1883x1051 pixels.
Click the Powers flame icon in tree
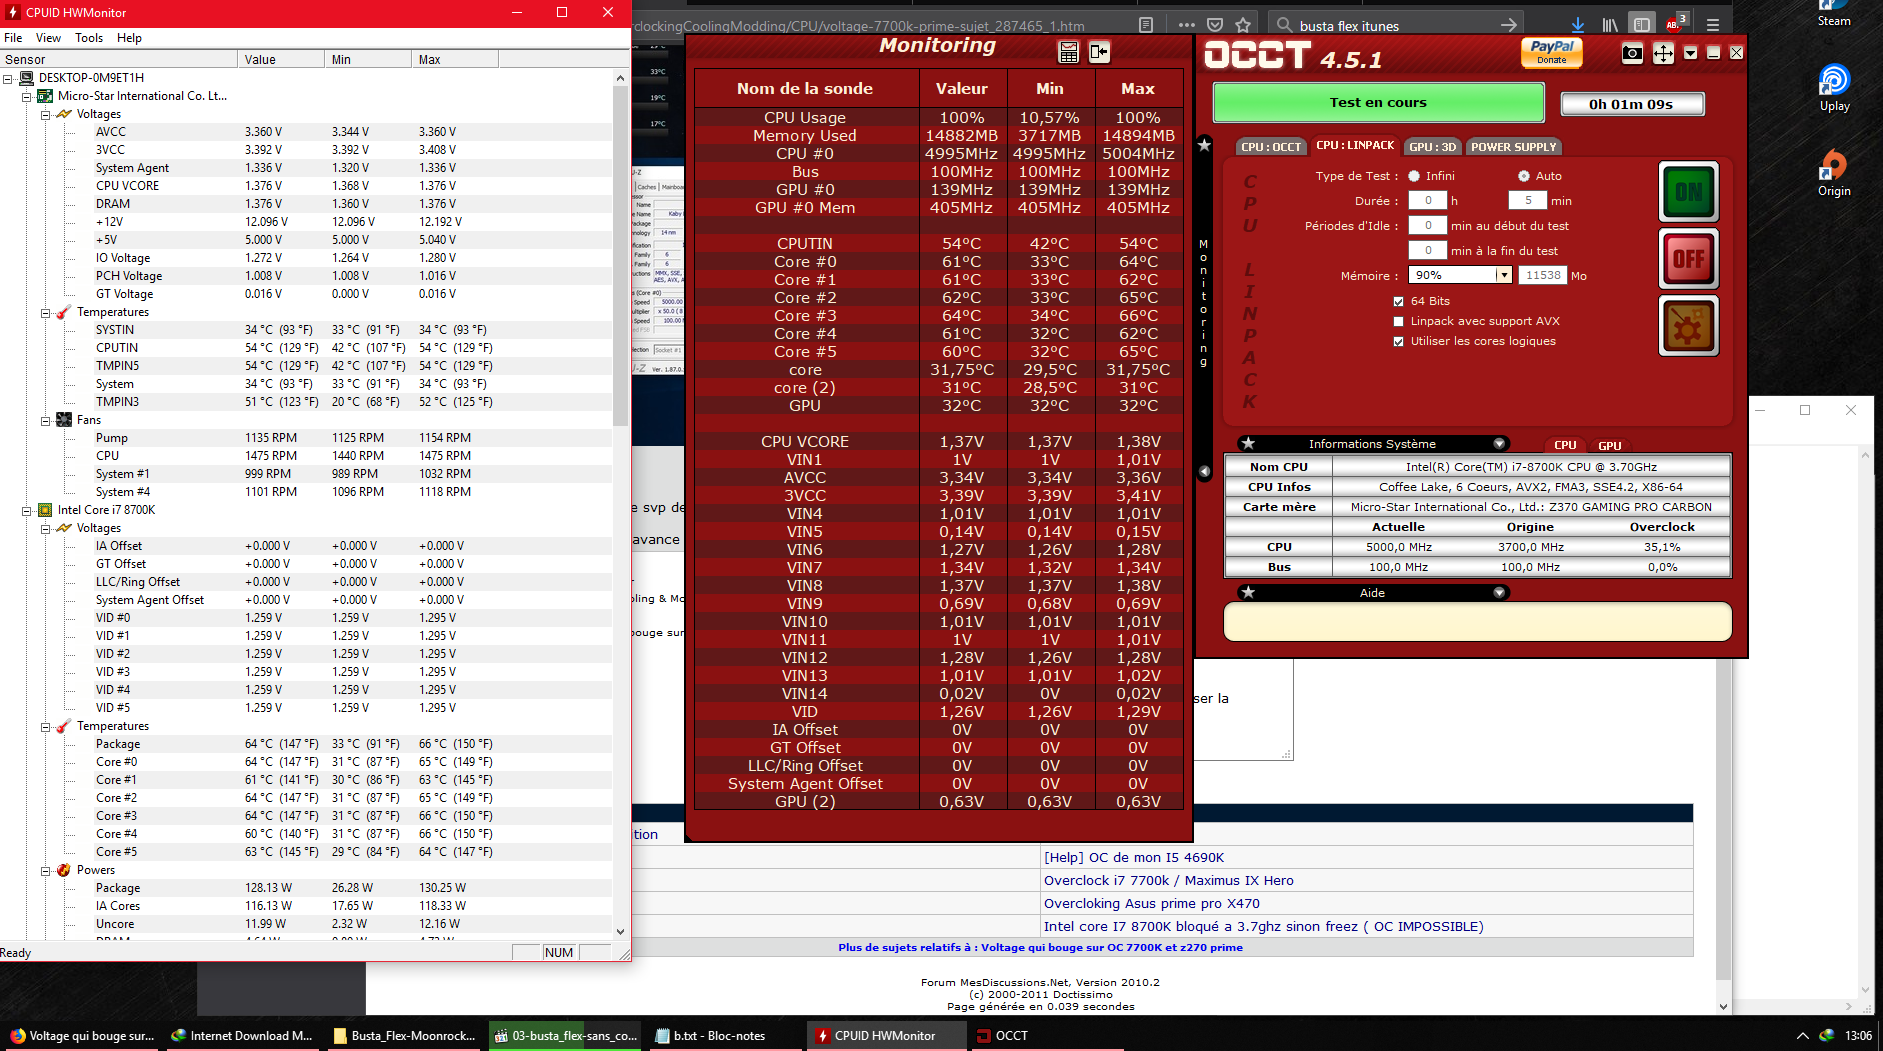(x=64, y=870)
